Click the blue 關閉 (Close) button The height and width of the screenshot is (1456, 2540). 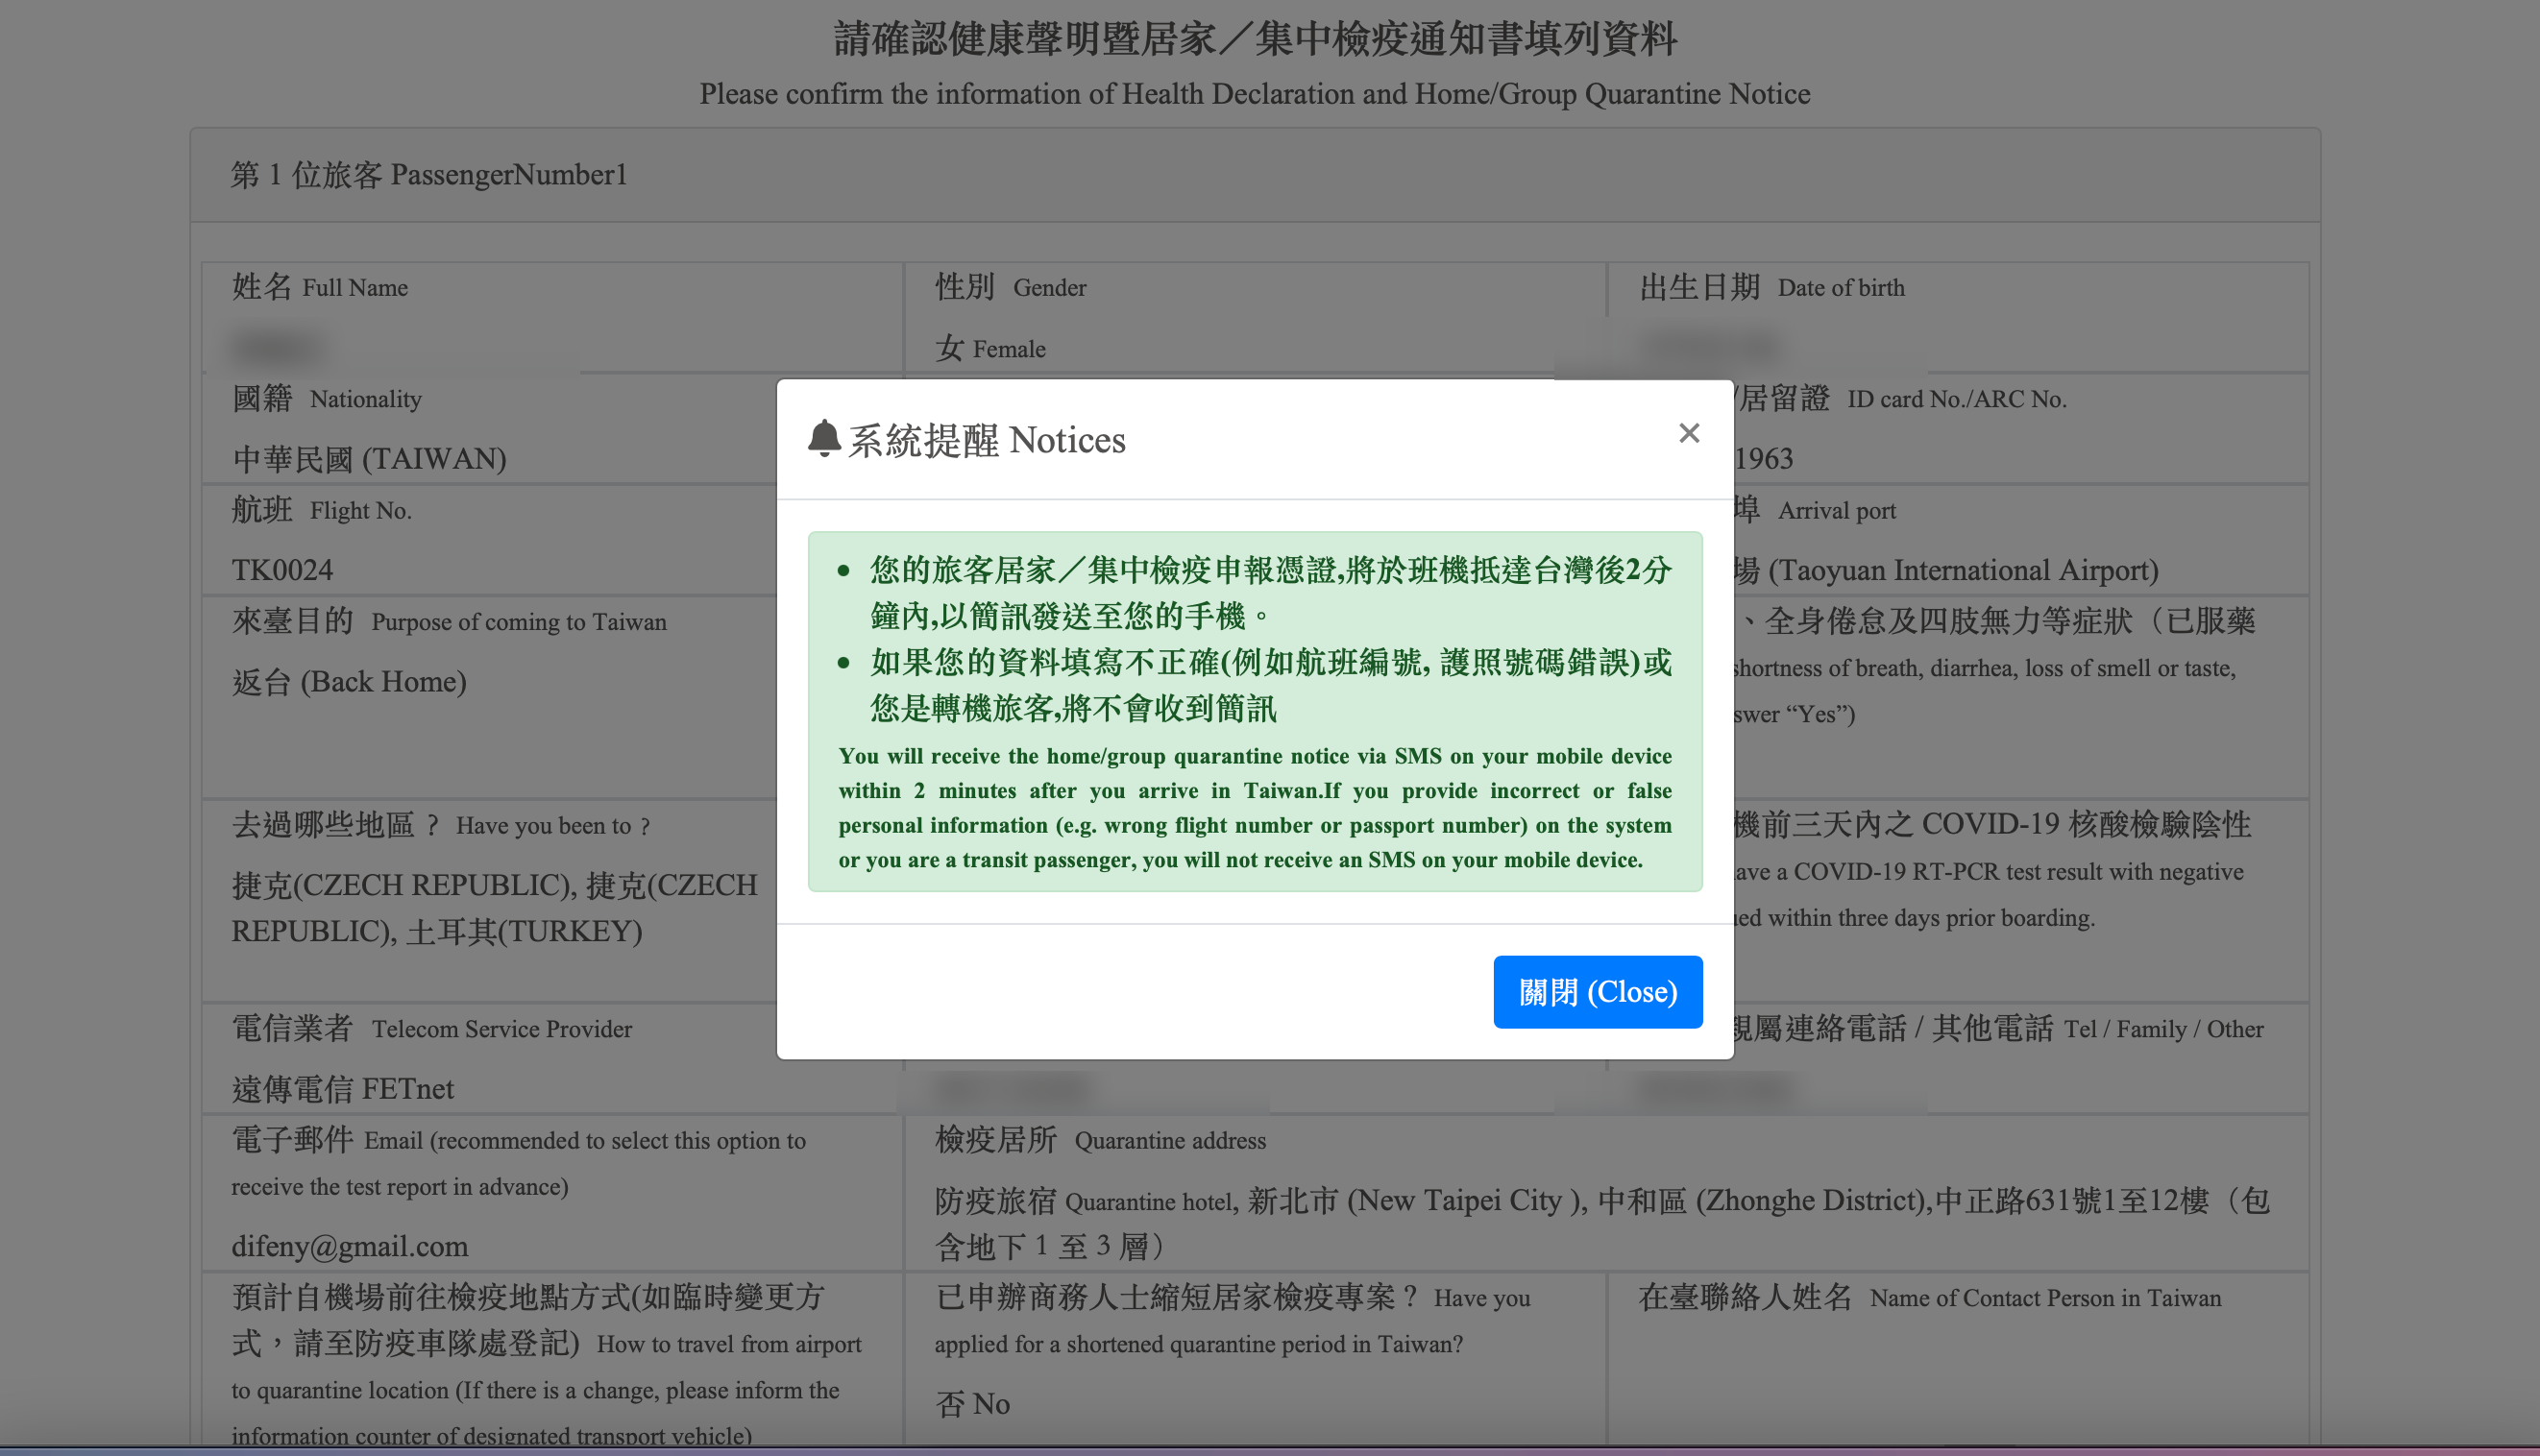pyautogui.click(x=1597, y=991)
